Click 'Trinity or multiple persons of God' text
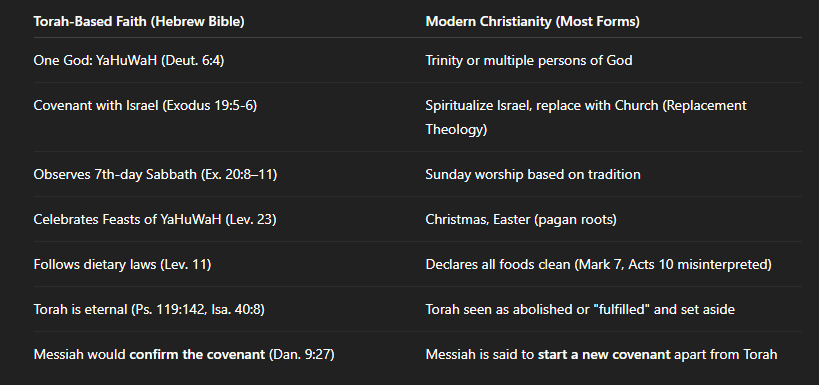The height and width of the screenshot is (385, 819). point(529,61)
